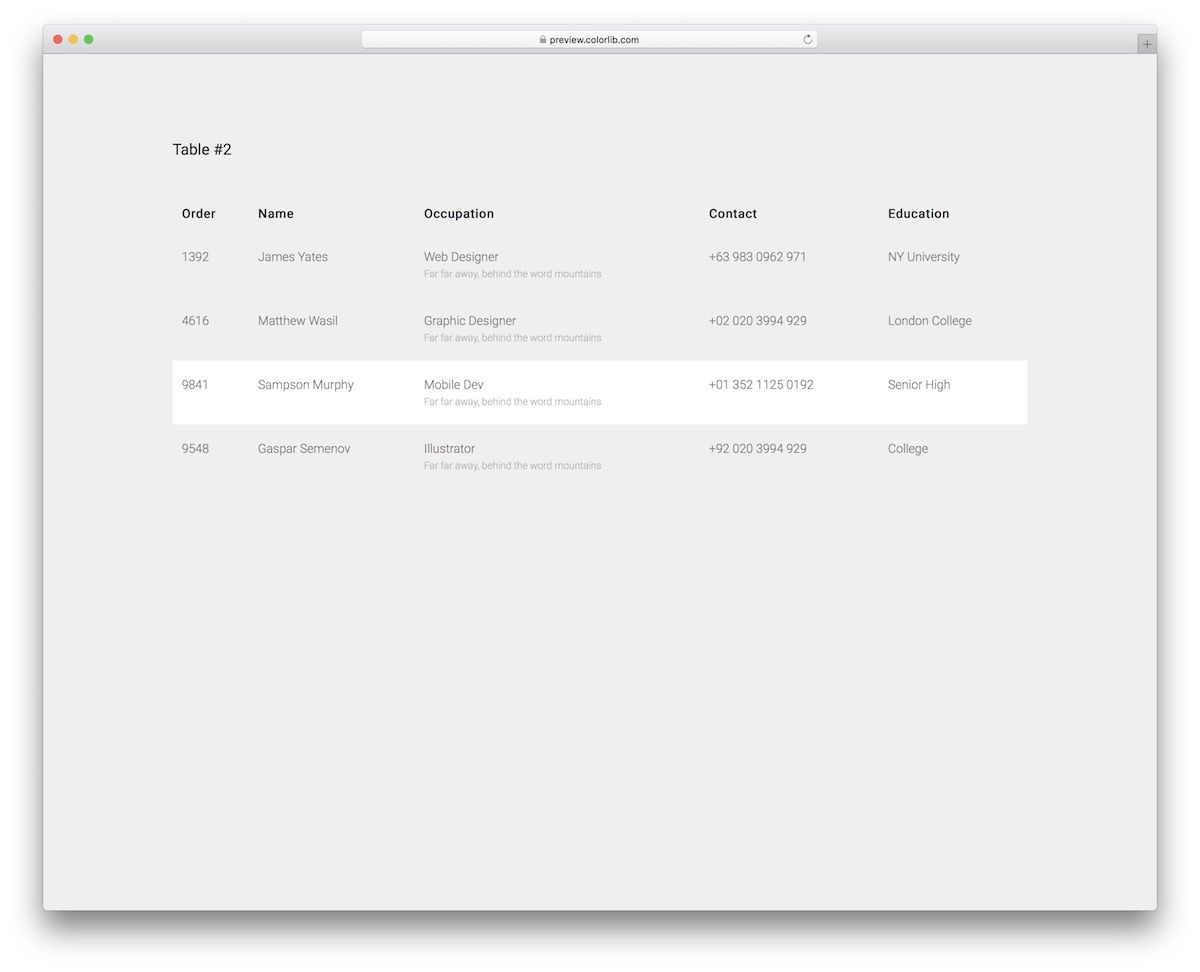
Task: Click the reload page icon in address bar
Action: click(807, 40)
